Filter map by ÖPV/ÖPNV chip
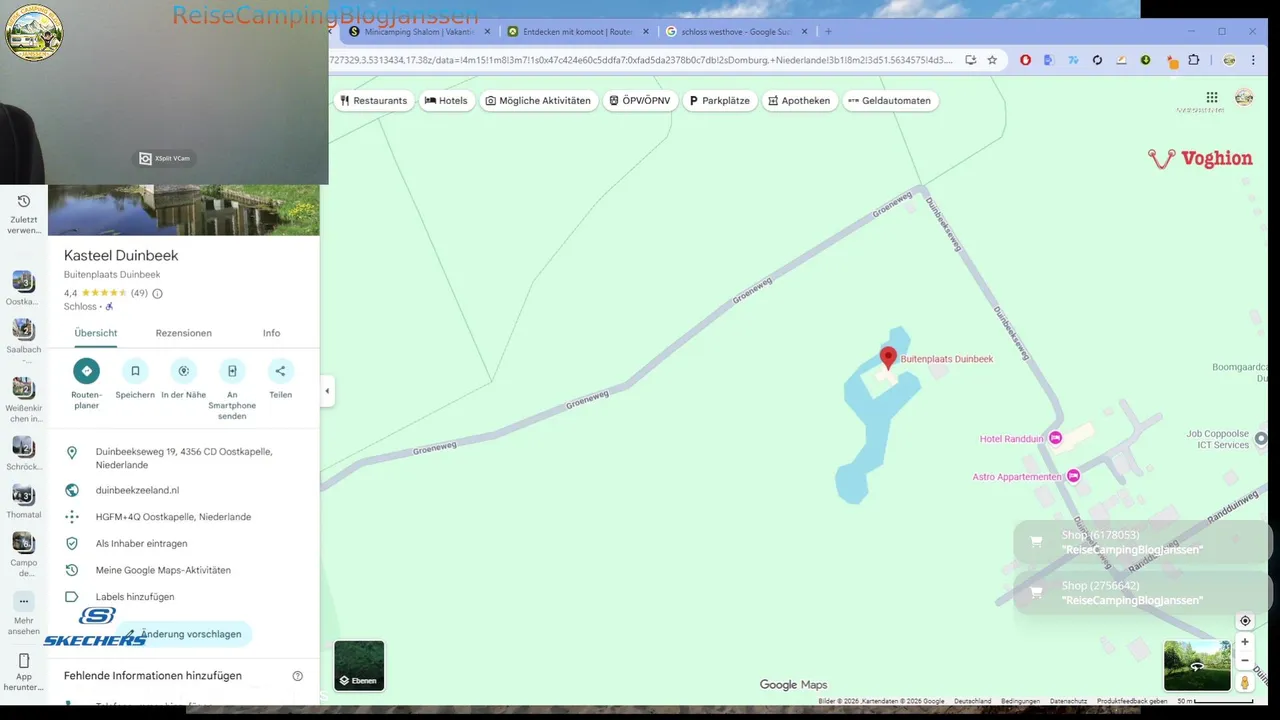 click(640, 101)
